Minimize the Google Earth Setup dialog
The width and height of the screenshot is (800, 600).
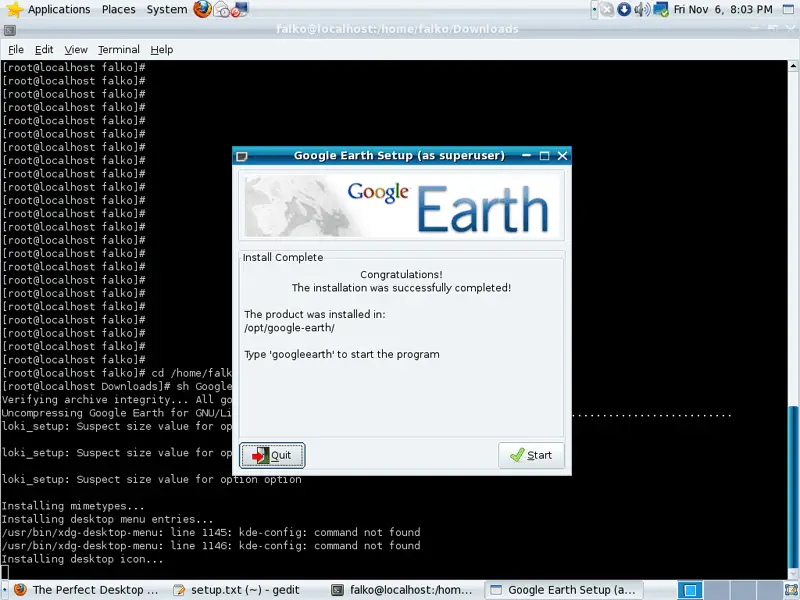pos(527,156)
